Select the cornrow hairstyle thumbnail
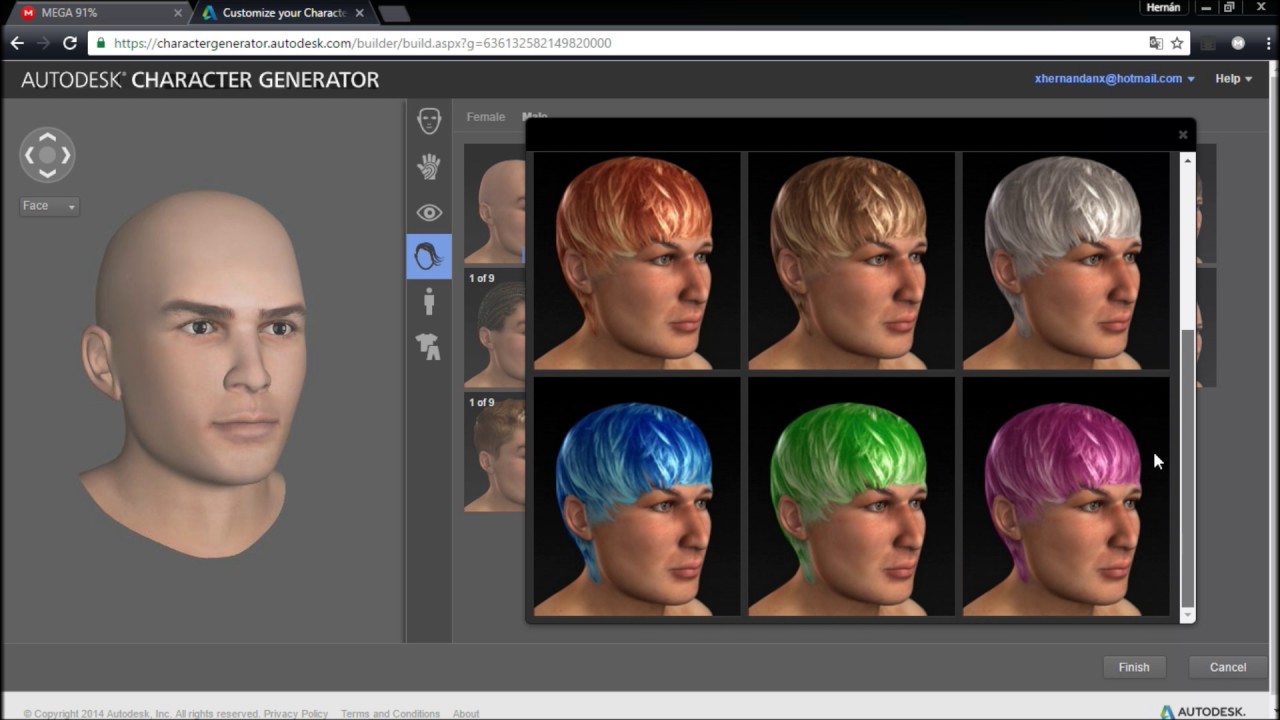Viewport: 1280px width, 720px height. [495, 328]
